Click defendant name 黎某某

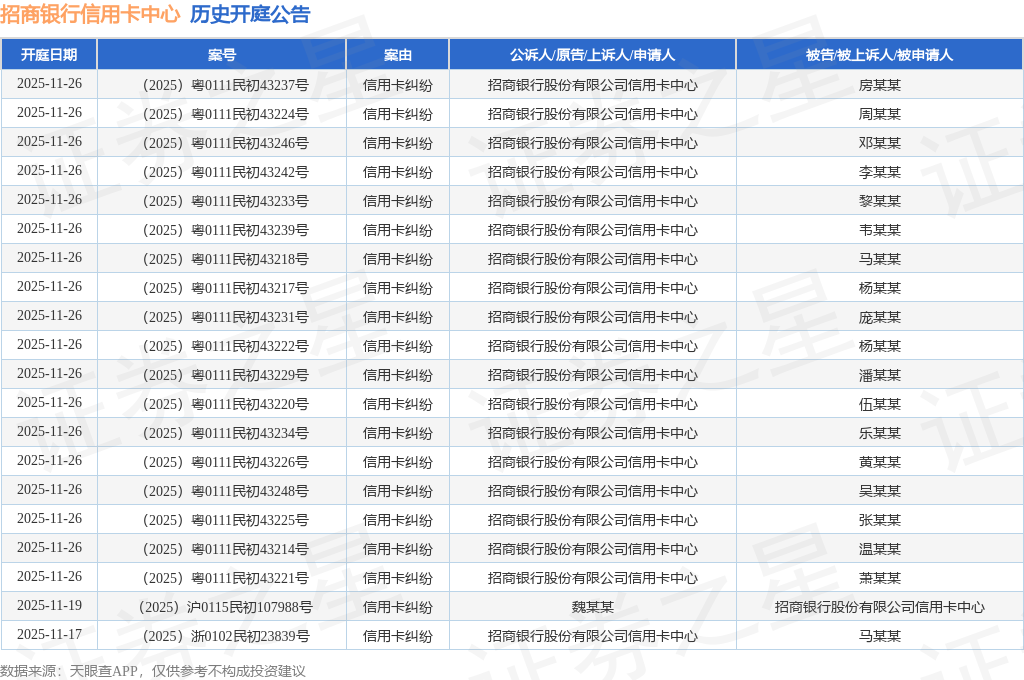(880, 201)
